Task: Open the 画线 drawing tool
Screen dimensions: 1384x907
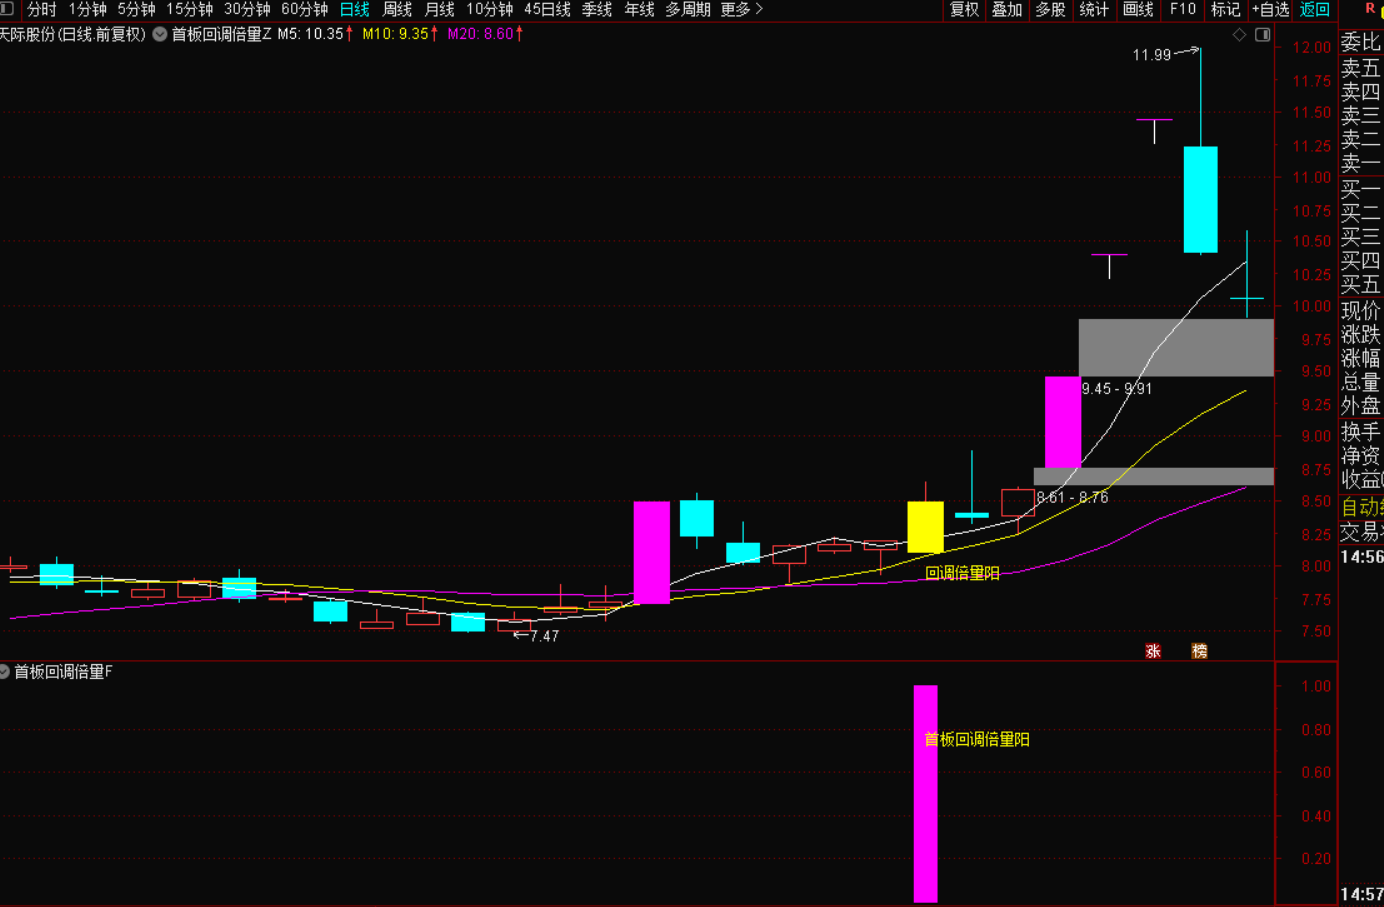Action: point(1138,10)
